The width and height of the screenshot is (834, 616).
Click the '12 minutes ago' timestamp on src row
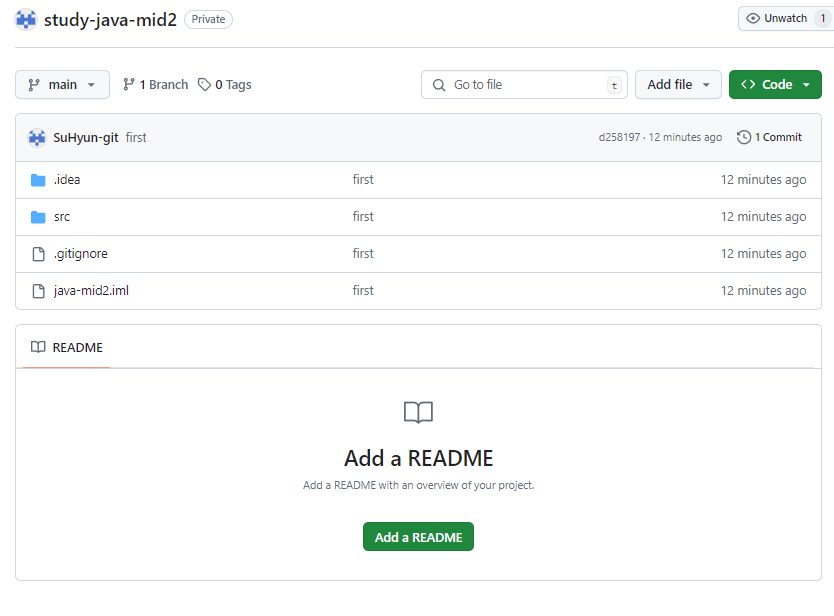click(764, 217)
